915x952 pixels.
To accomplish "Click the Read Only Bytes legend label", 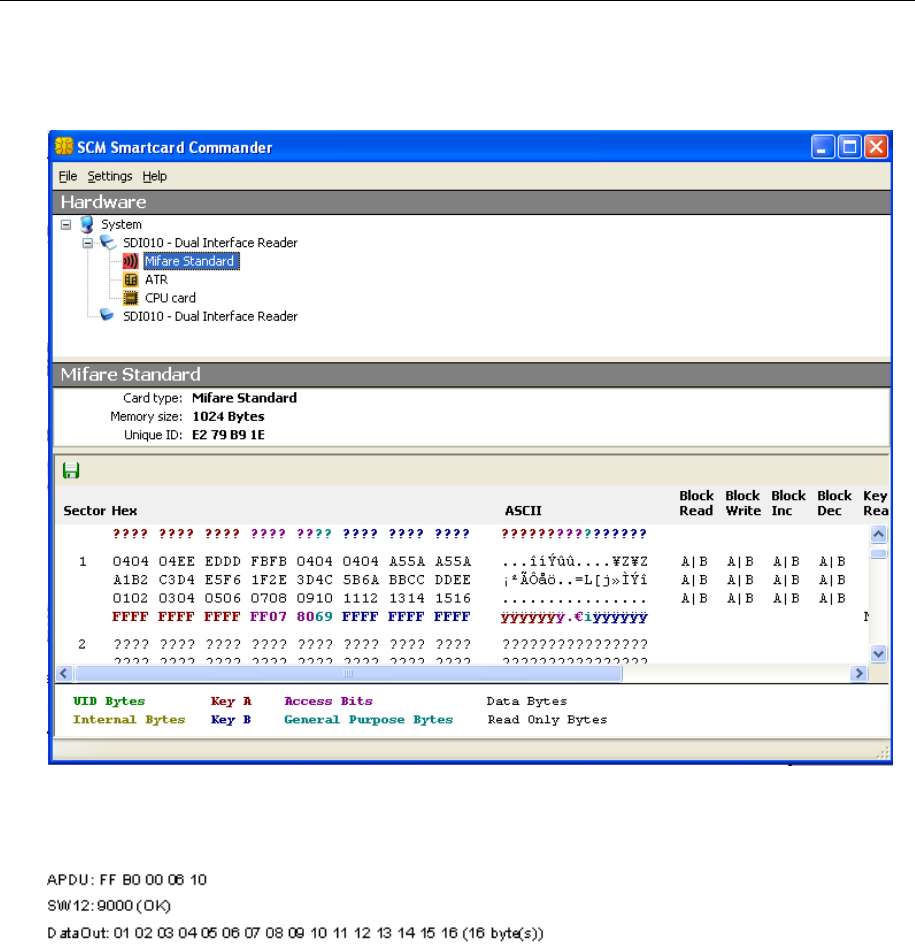I will tap(547, 719).
